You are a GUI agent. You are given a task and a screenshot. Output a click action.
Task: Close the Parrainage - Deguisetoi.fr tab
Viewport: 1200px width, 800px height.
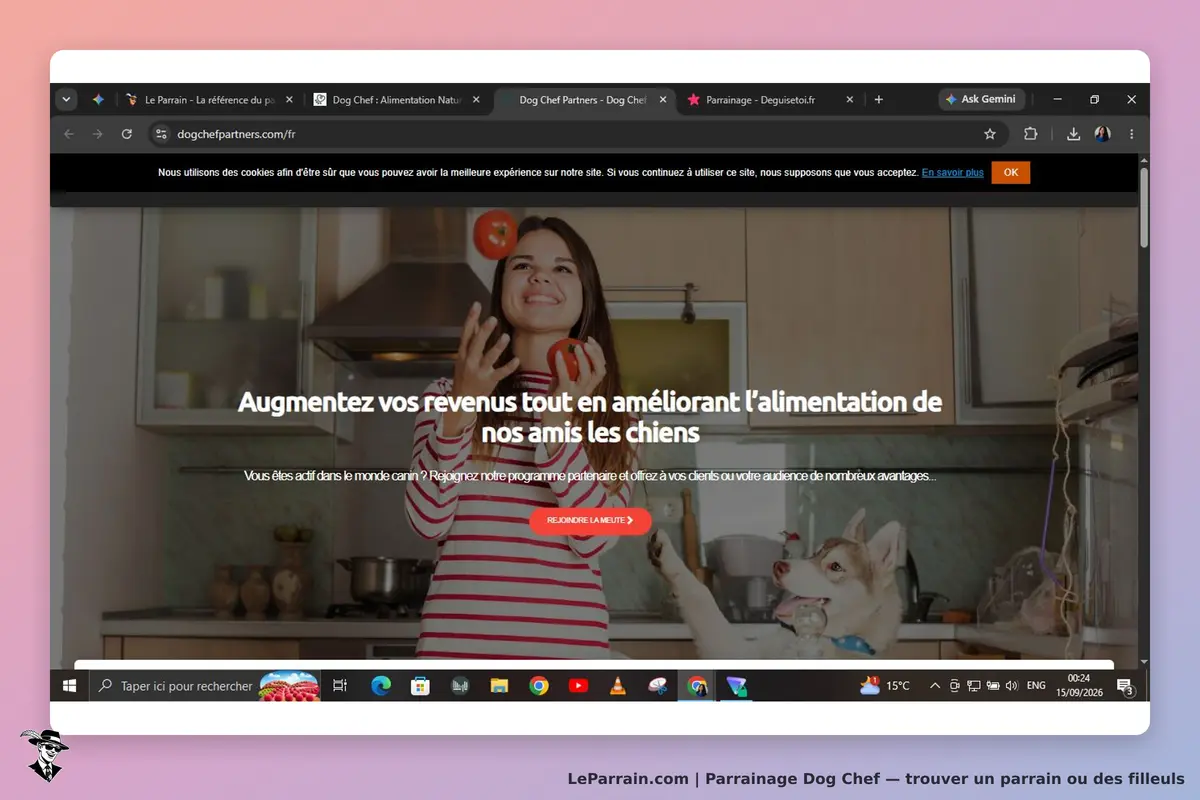(x=850, y=100)
